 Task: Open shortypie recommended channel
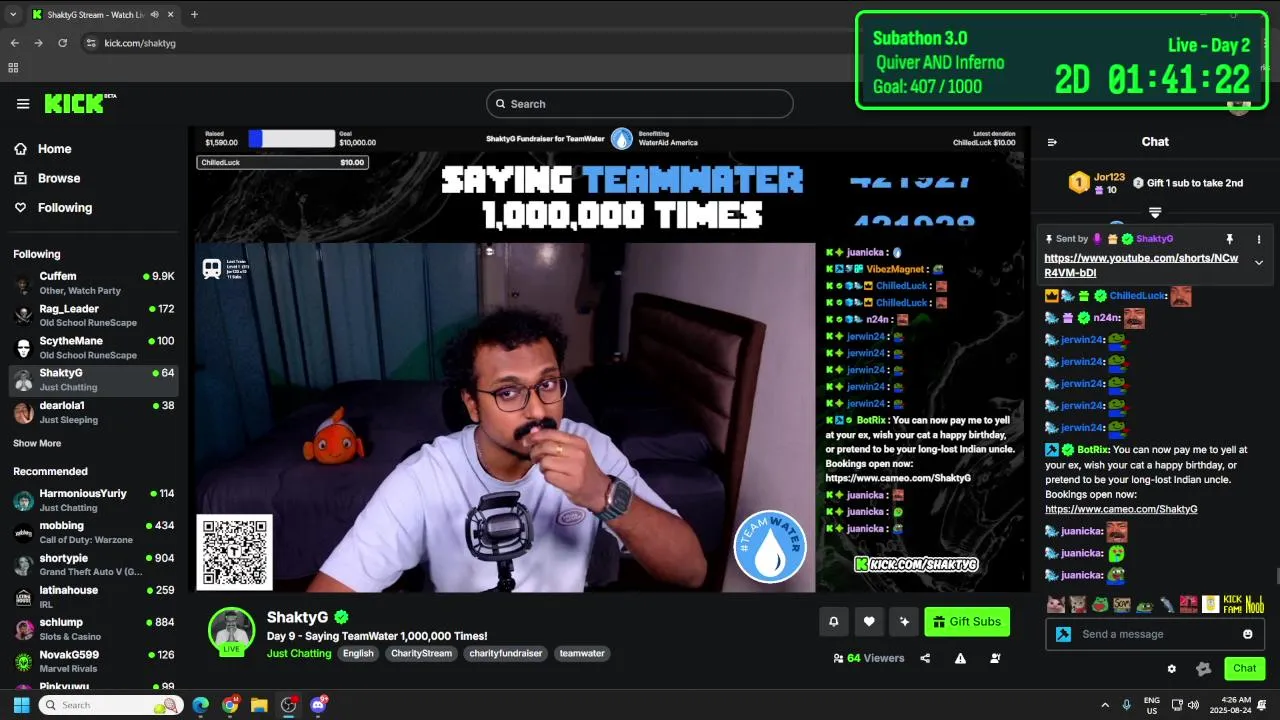coord(94,565)
